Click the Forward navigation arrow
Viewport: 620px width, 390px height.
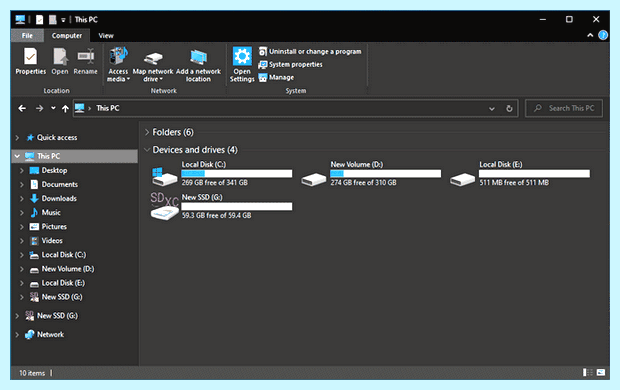pos(39,108)
